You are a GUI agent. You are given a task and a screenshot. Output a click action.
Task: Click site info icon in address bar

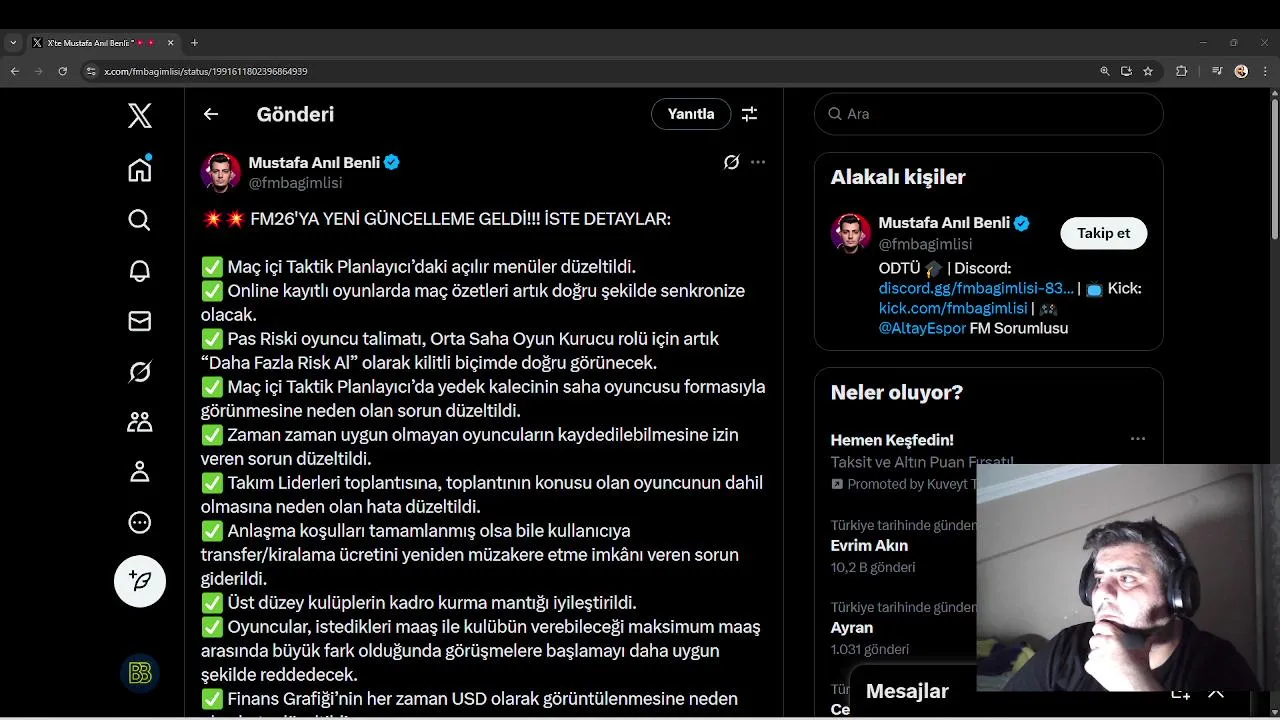pyautogui.click(x=91, y=71)
